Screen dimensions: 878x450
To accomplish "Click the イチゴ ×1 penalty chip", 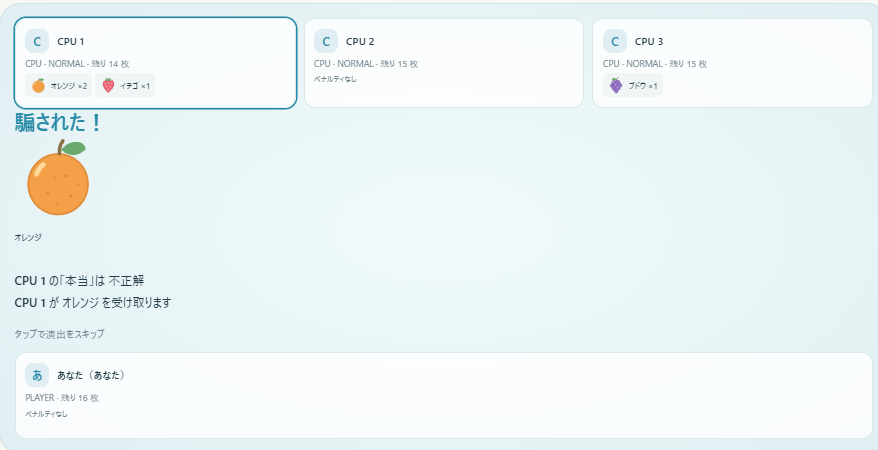I will point(125,86).
